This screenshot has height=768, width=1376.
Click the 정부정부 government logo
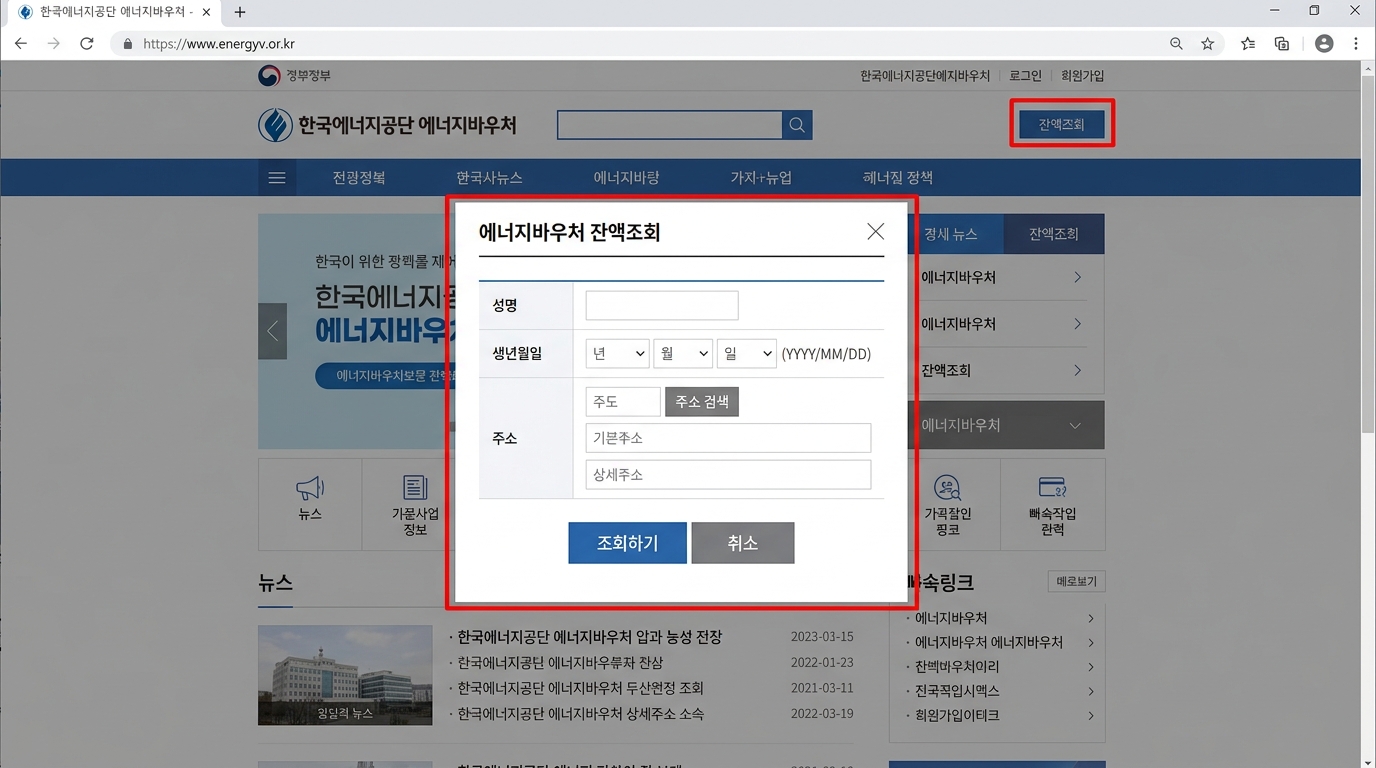294,76
